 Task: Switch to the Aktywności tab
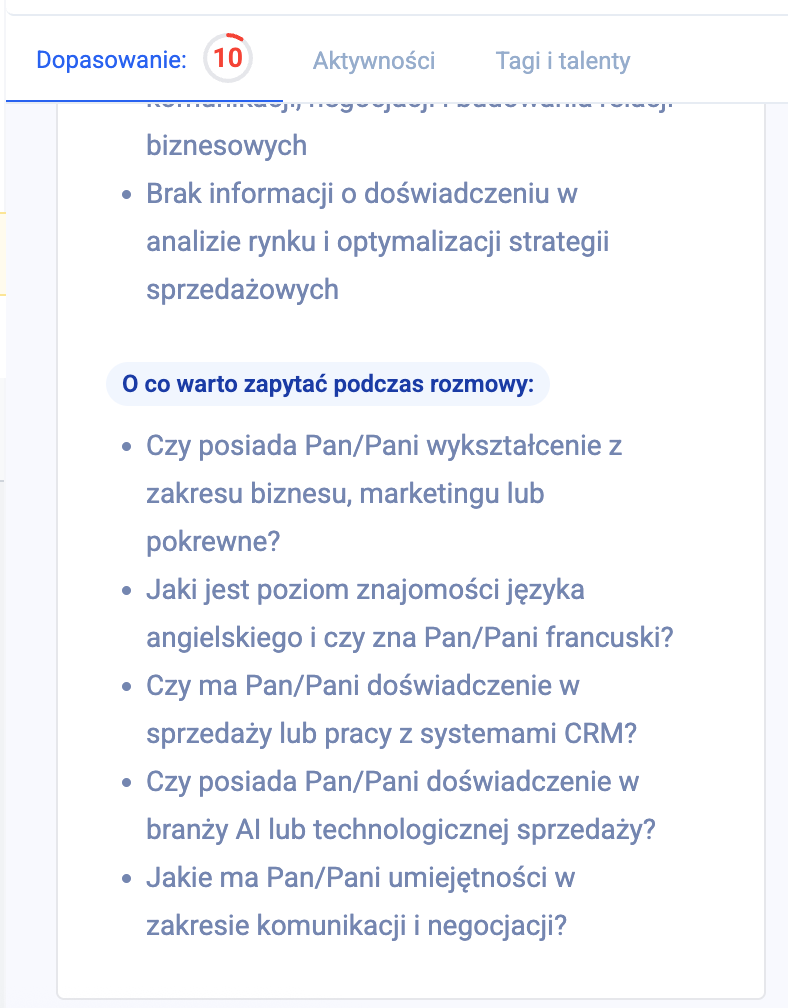374,61
